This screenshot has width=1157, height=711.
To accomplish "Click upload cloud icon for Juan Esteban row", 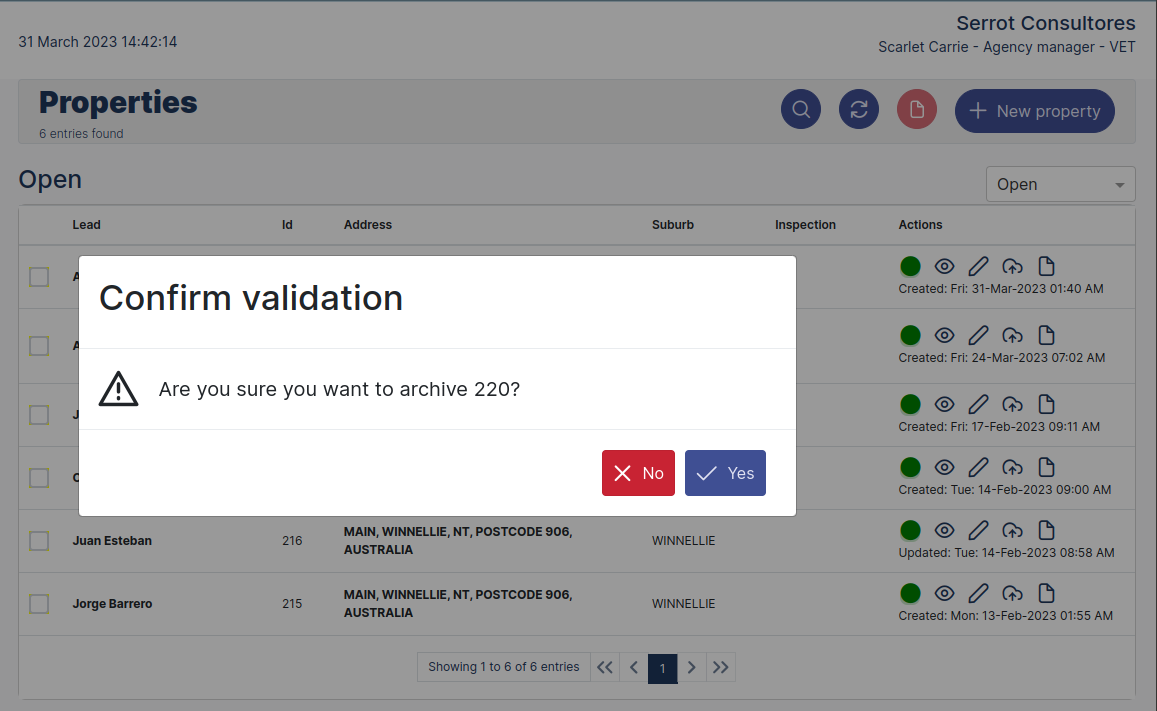I will [1013, 530].
